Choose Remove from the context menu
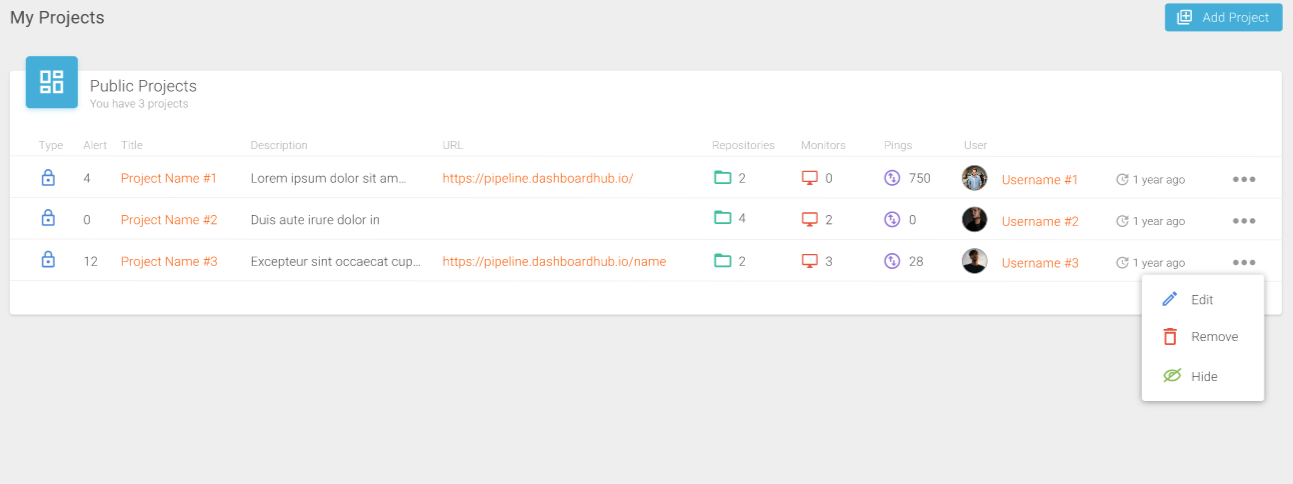This screenshot has width=1293, height=484. pyautogui.click(x=1203, y=337)
